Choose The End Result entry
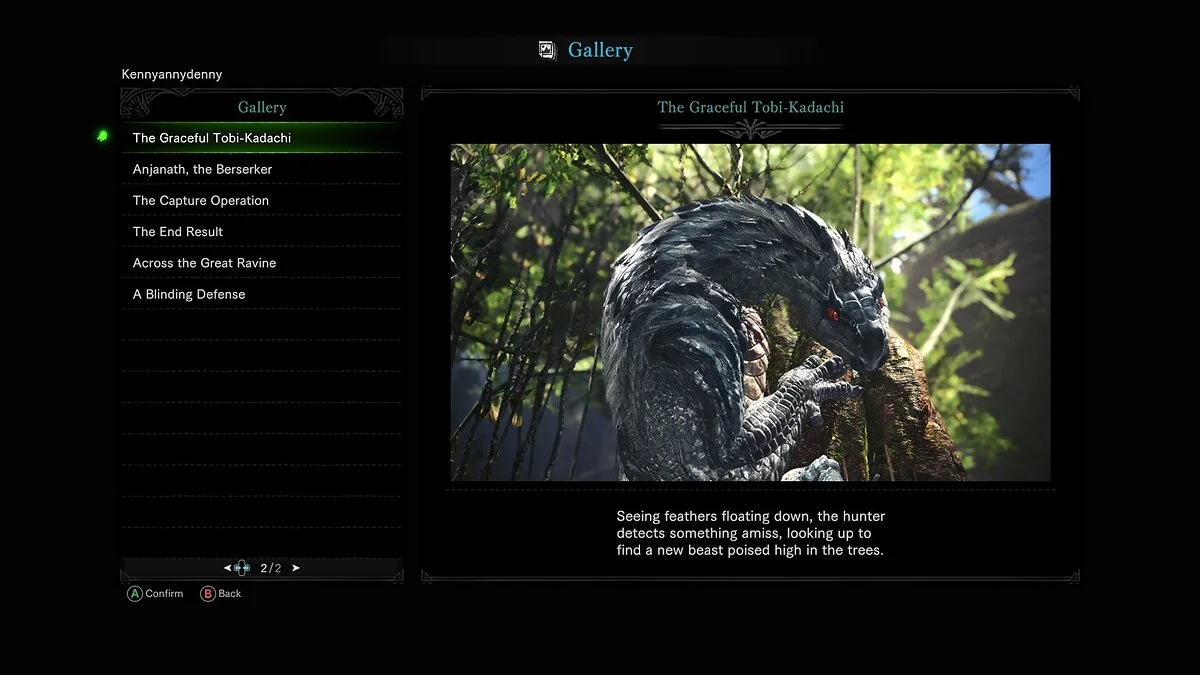1200x675 pixels. [262, 231]
